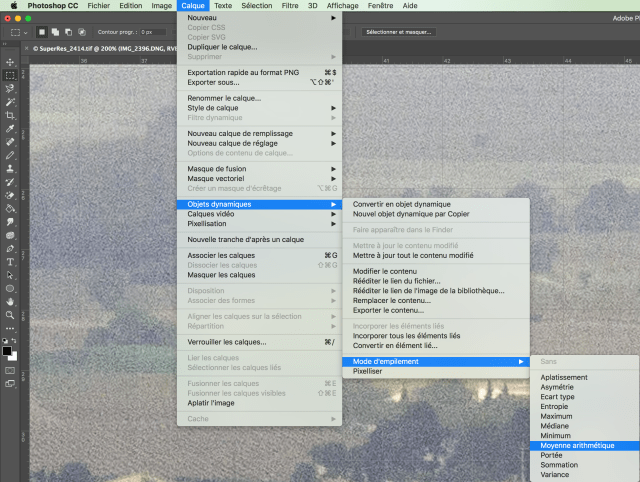Enable 'Add to selection' mode in options bar

[x=57, y=32]
